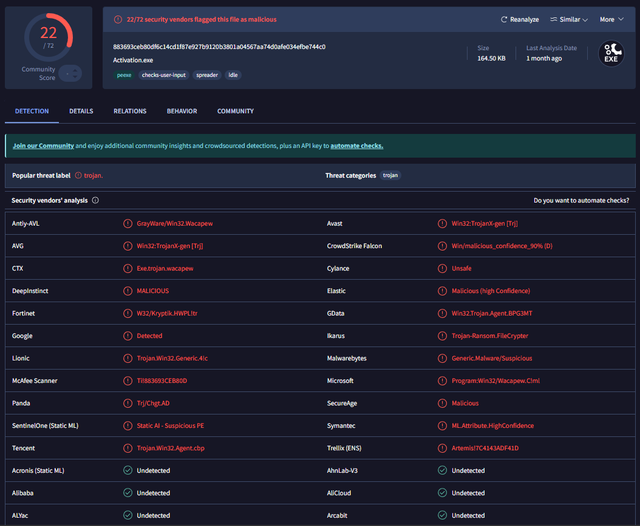Click the checkmark icon in the AliCloud row
This screenshot has width=640, height=526.
point(442,493)
